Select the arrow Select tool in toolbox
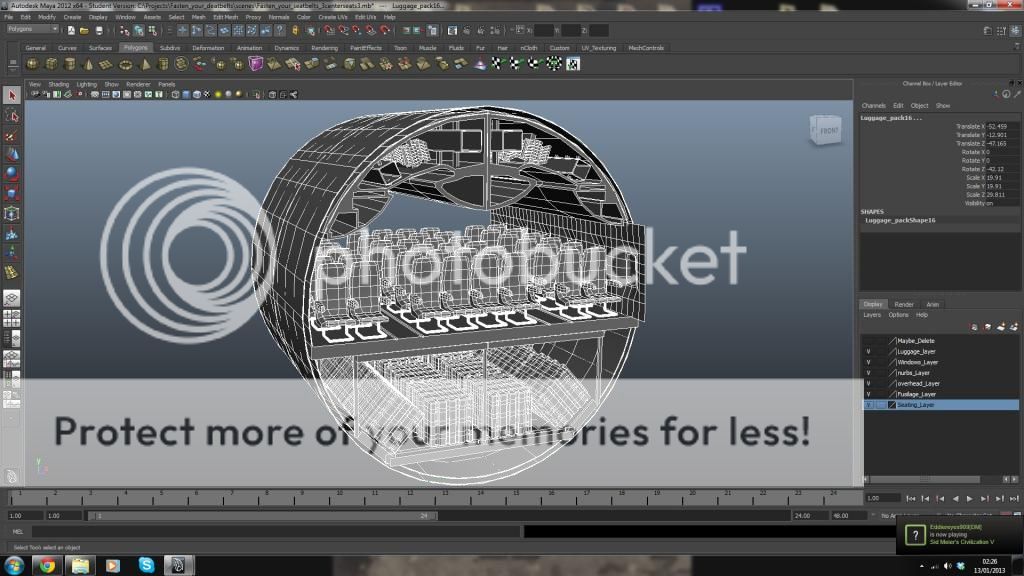 [x=11, y=96]
